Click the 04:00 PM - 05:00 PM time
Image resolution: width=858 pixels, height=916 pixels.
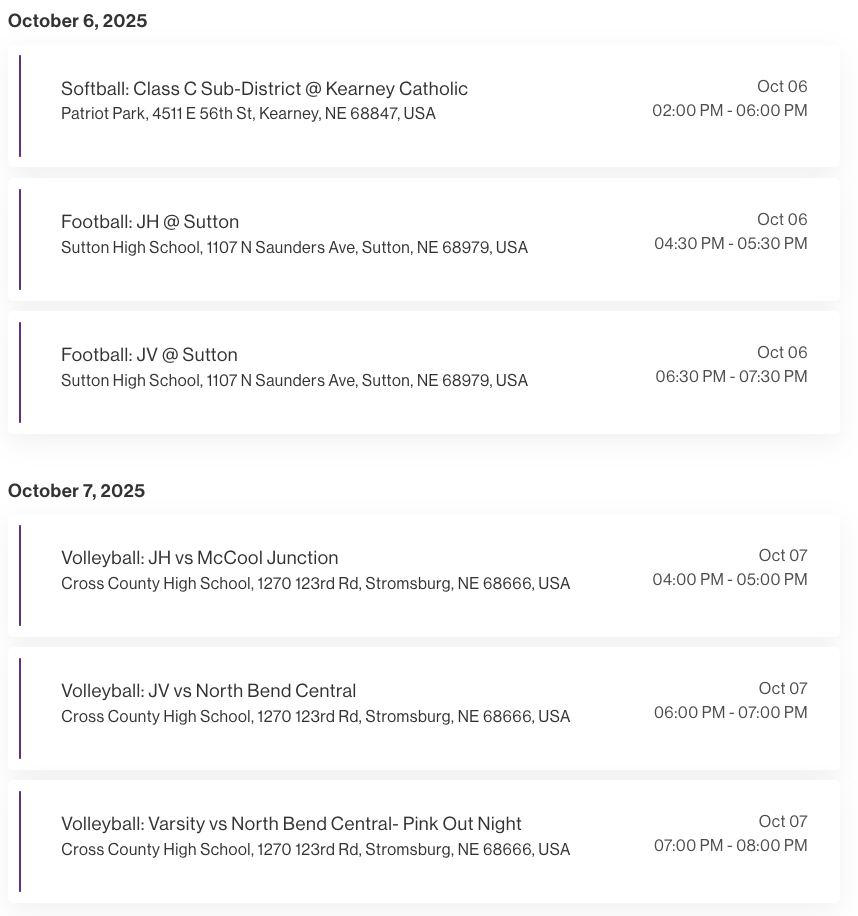729,580
